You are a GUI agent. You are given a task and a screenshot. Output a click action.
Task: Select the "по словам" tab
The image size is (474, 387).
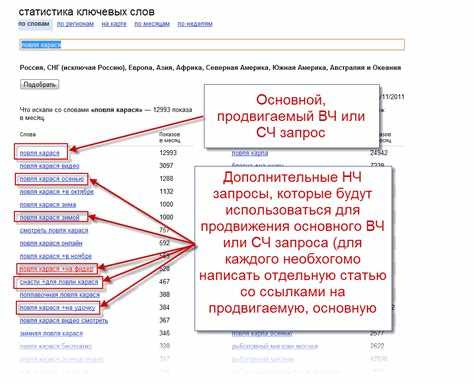(x=34, y=24)
